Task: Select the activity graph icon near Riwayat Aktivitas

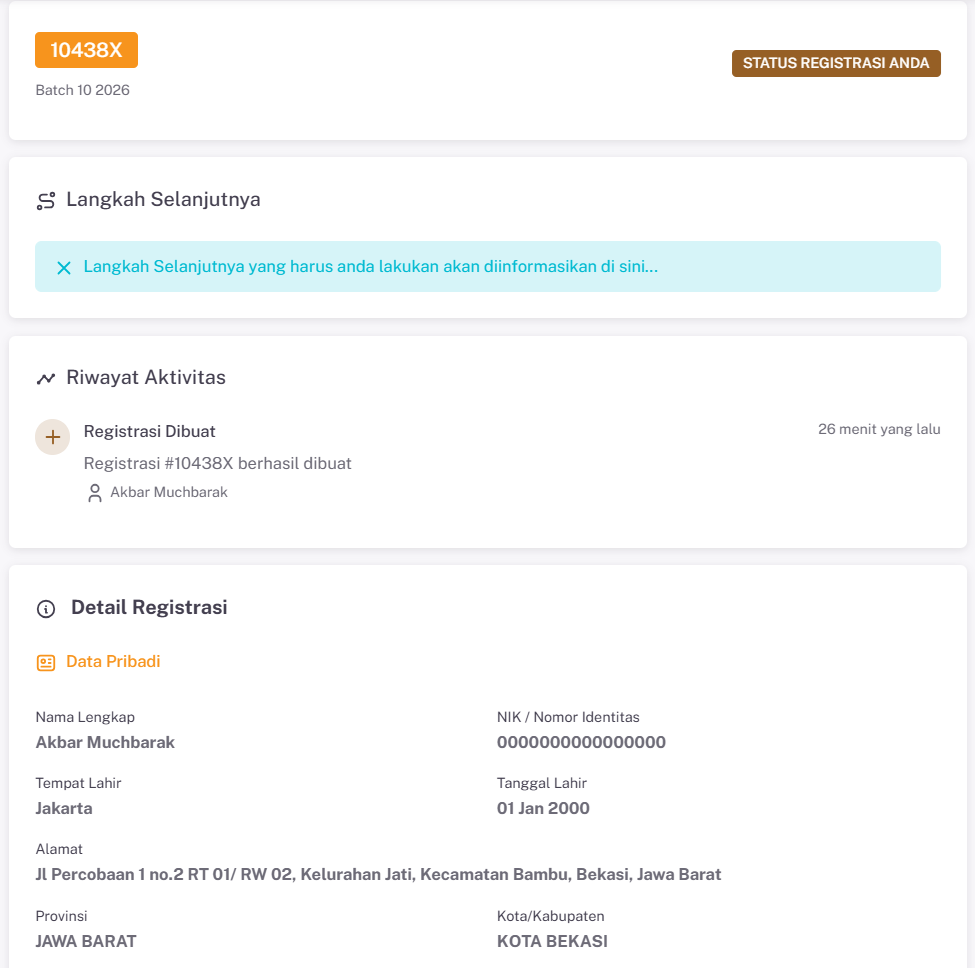Action: coord(46,377)
